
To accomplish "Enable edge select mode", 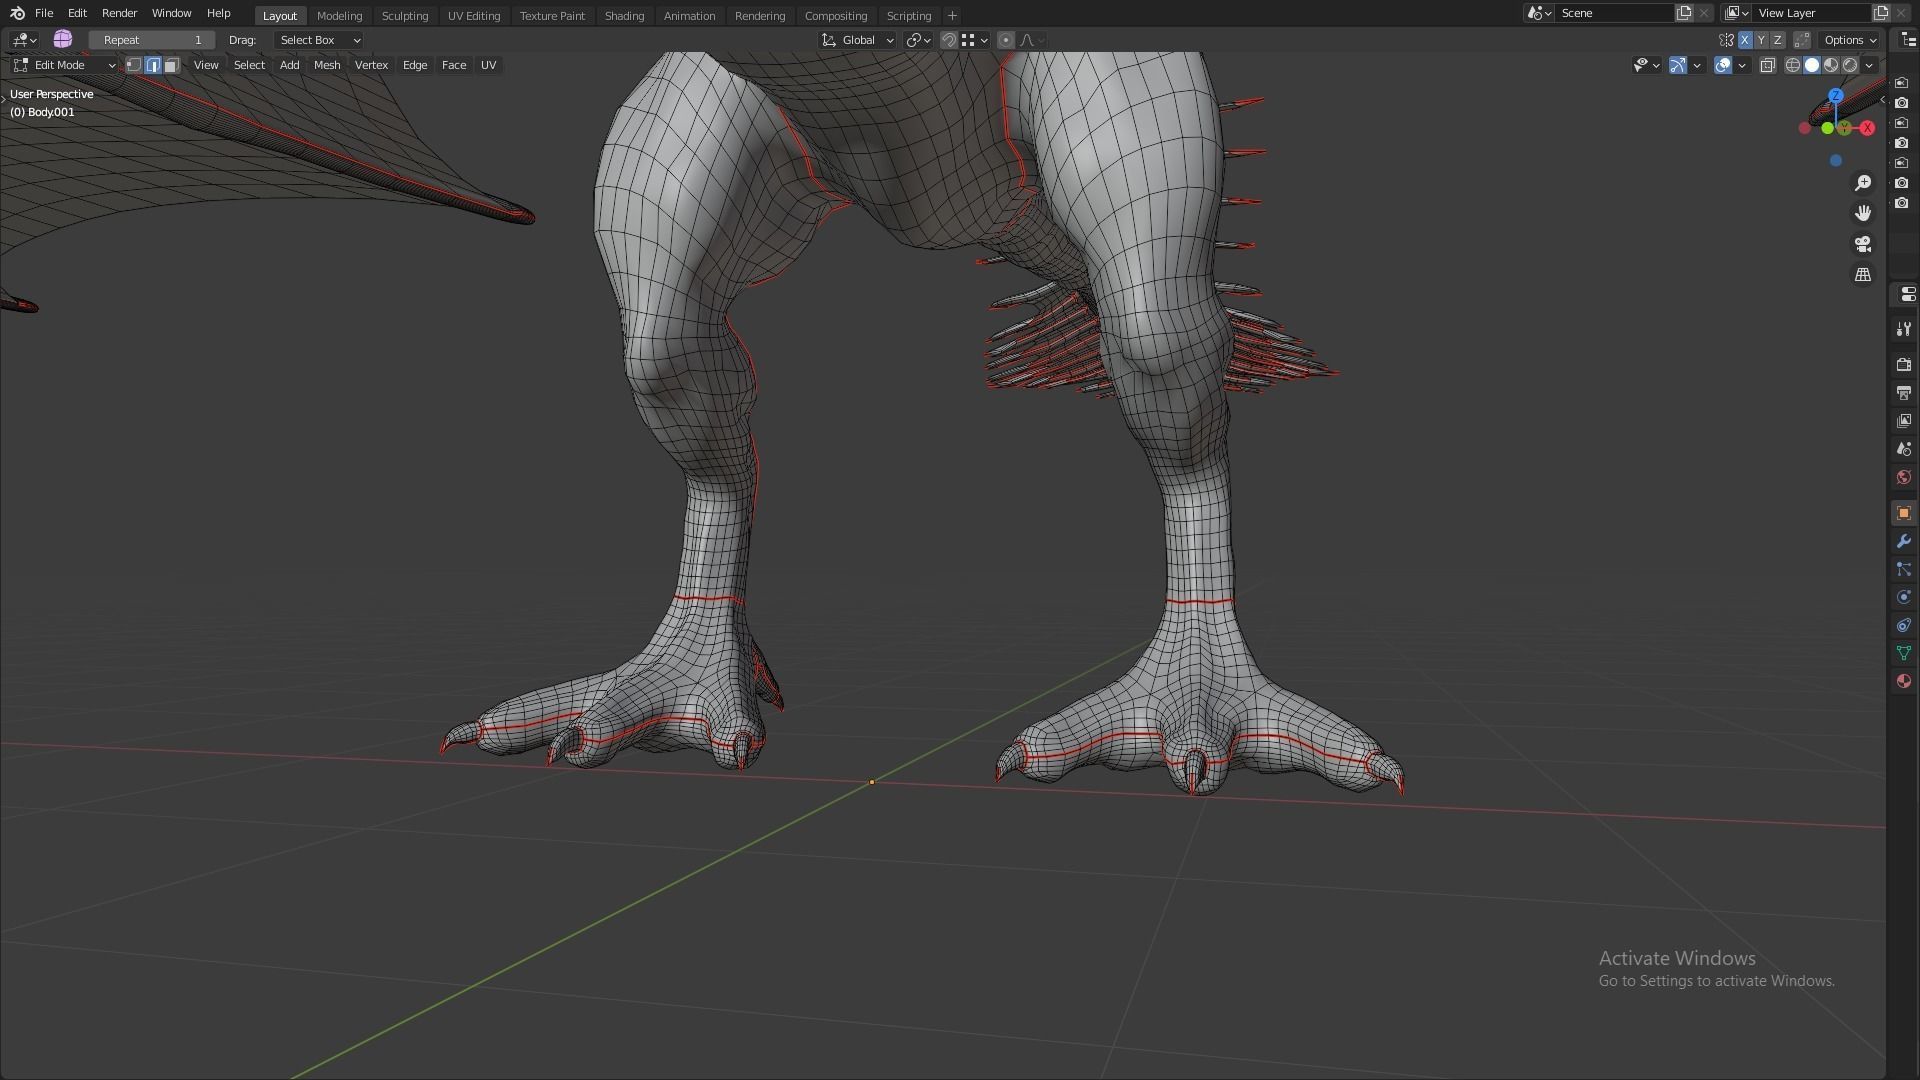I will click(x=153, y=65).
